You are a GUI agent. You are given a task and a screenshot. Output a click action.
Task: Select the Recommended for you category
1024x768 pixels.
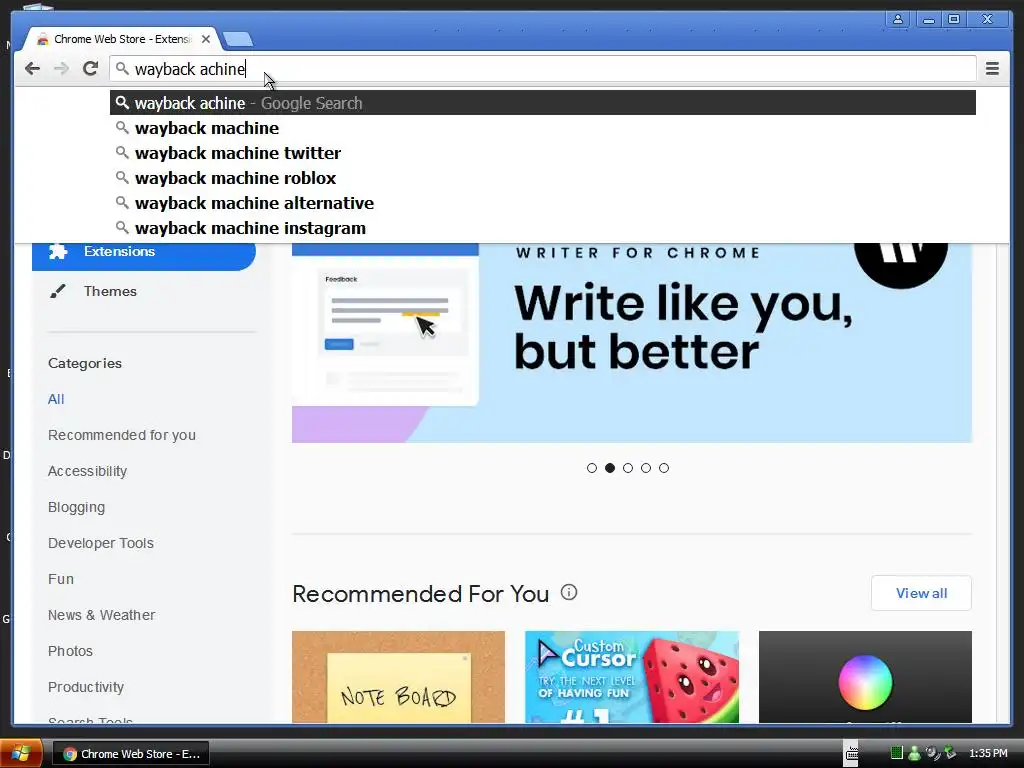click(x=121, y=435)
